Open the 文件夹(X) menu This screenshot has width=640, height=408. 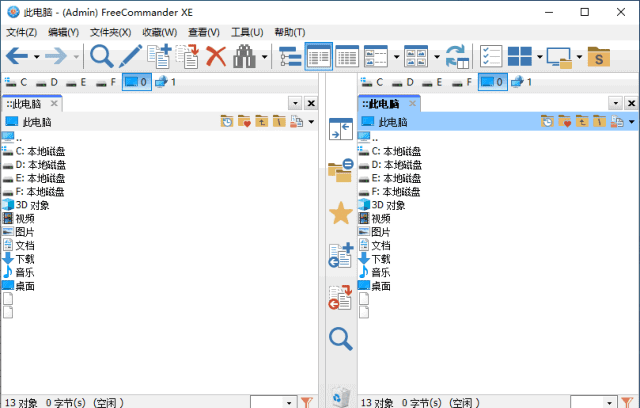[x=110, y=32]
